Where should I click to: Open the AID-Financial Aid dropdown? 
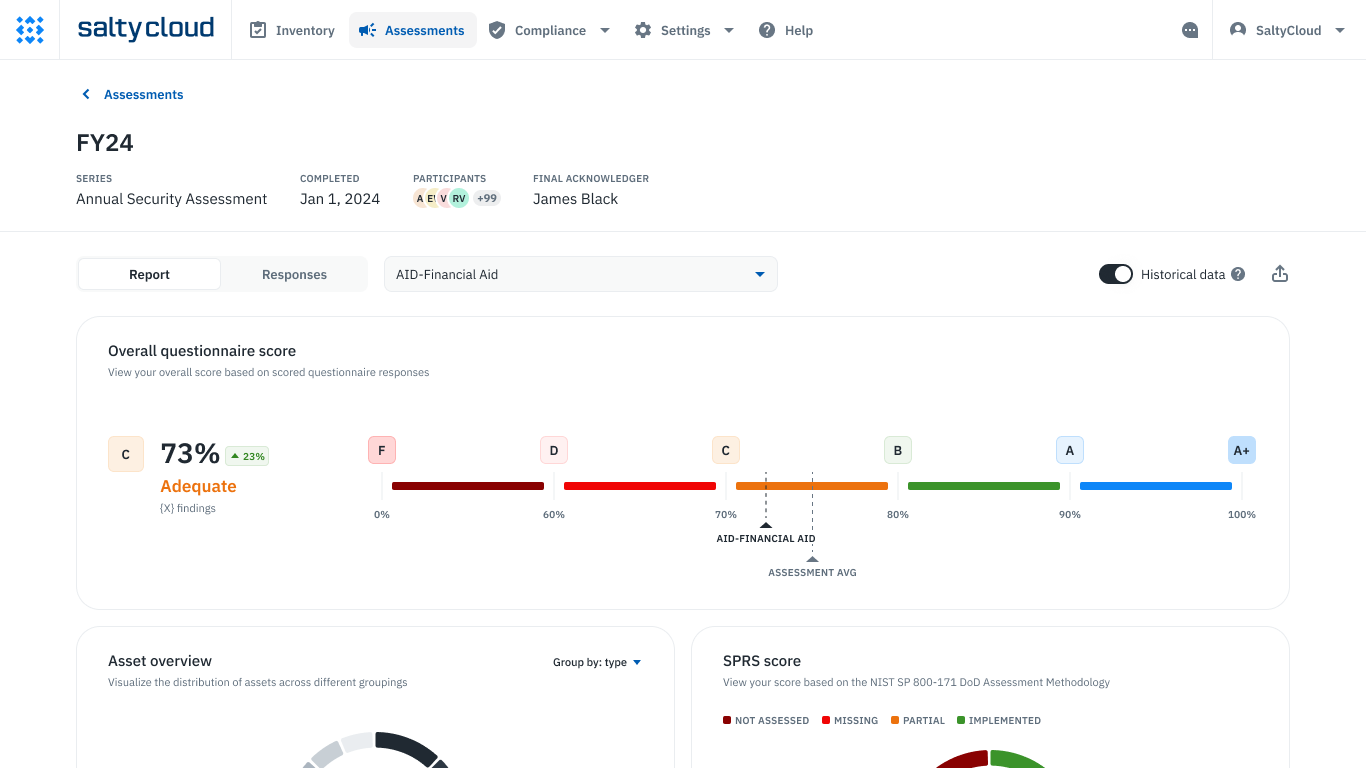tap(580, 274)
